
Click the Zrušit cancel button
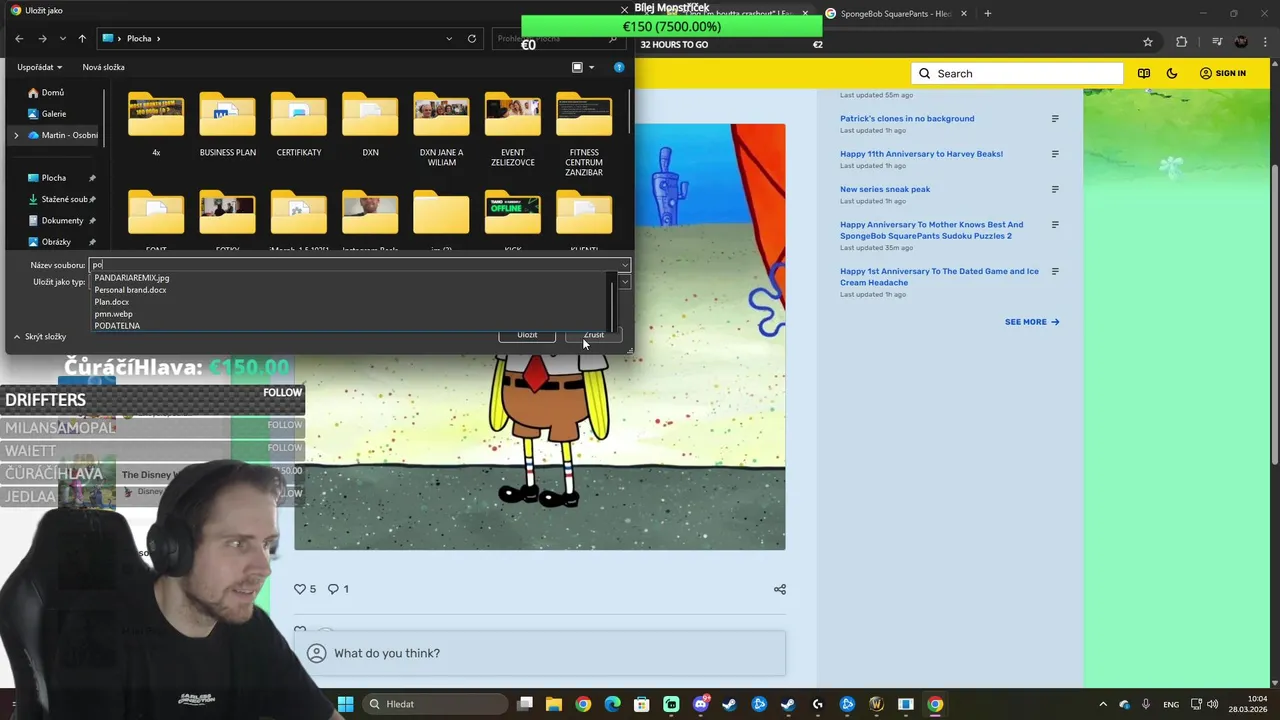[594, 335]
